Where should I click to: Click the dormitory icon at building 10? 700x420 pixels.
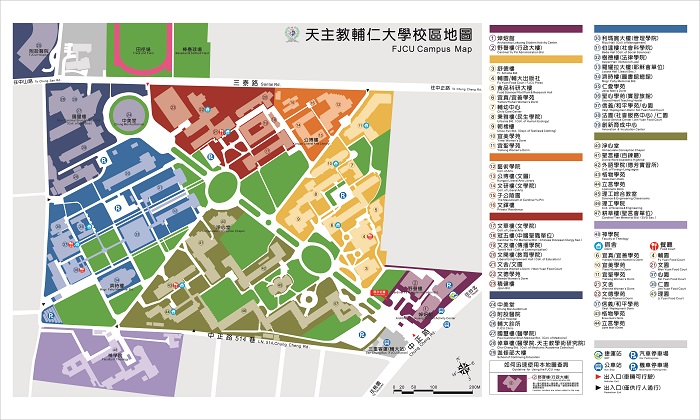[x=335, y=163]
